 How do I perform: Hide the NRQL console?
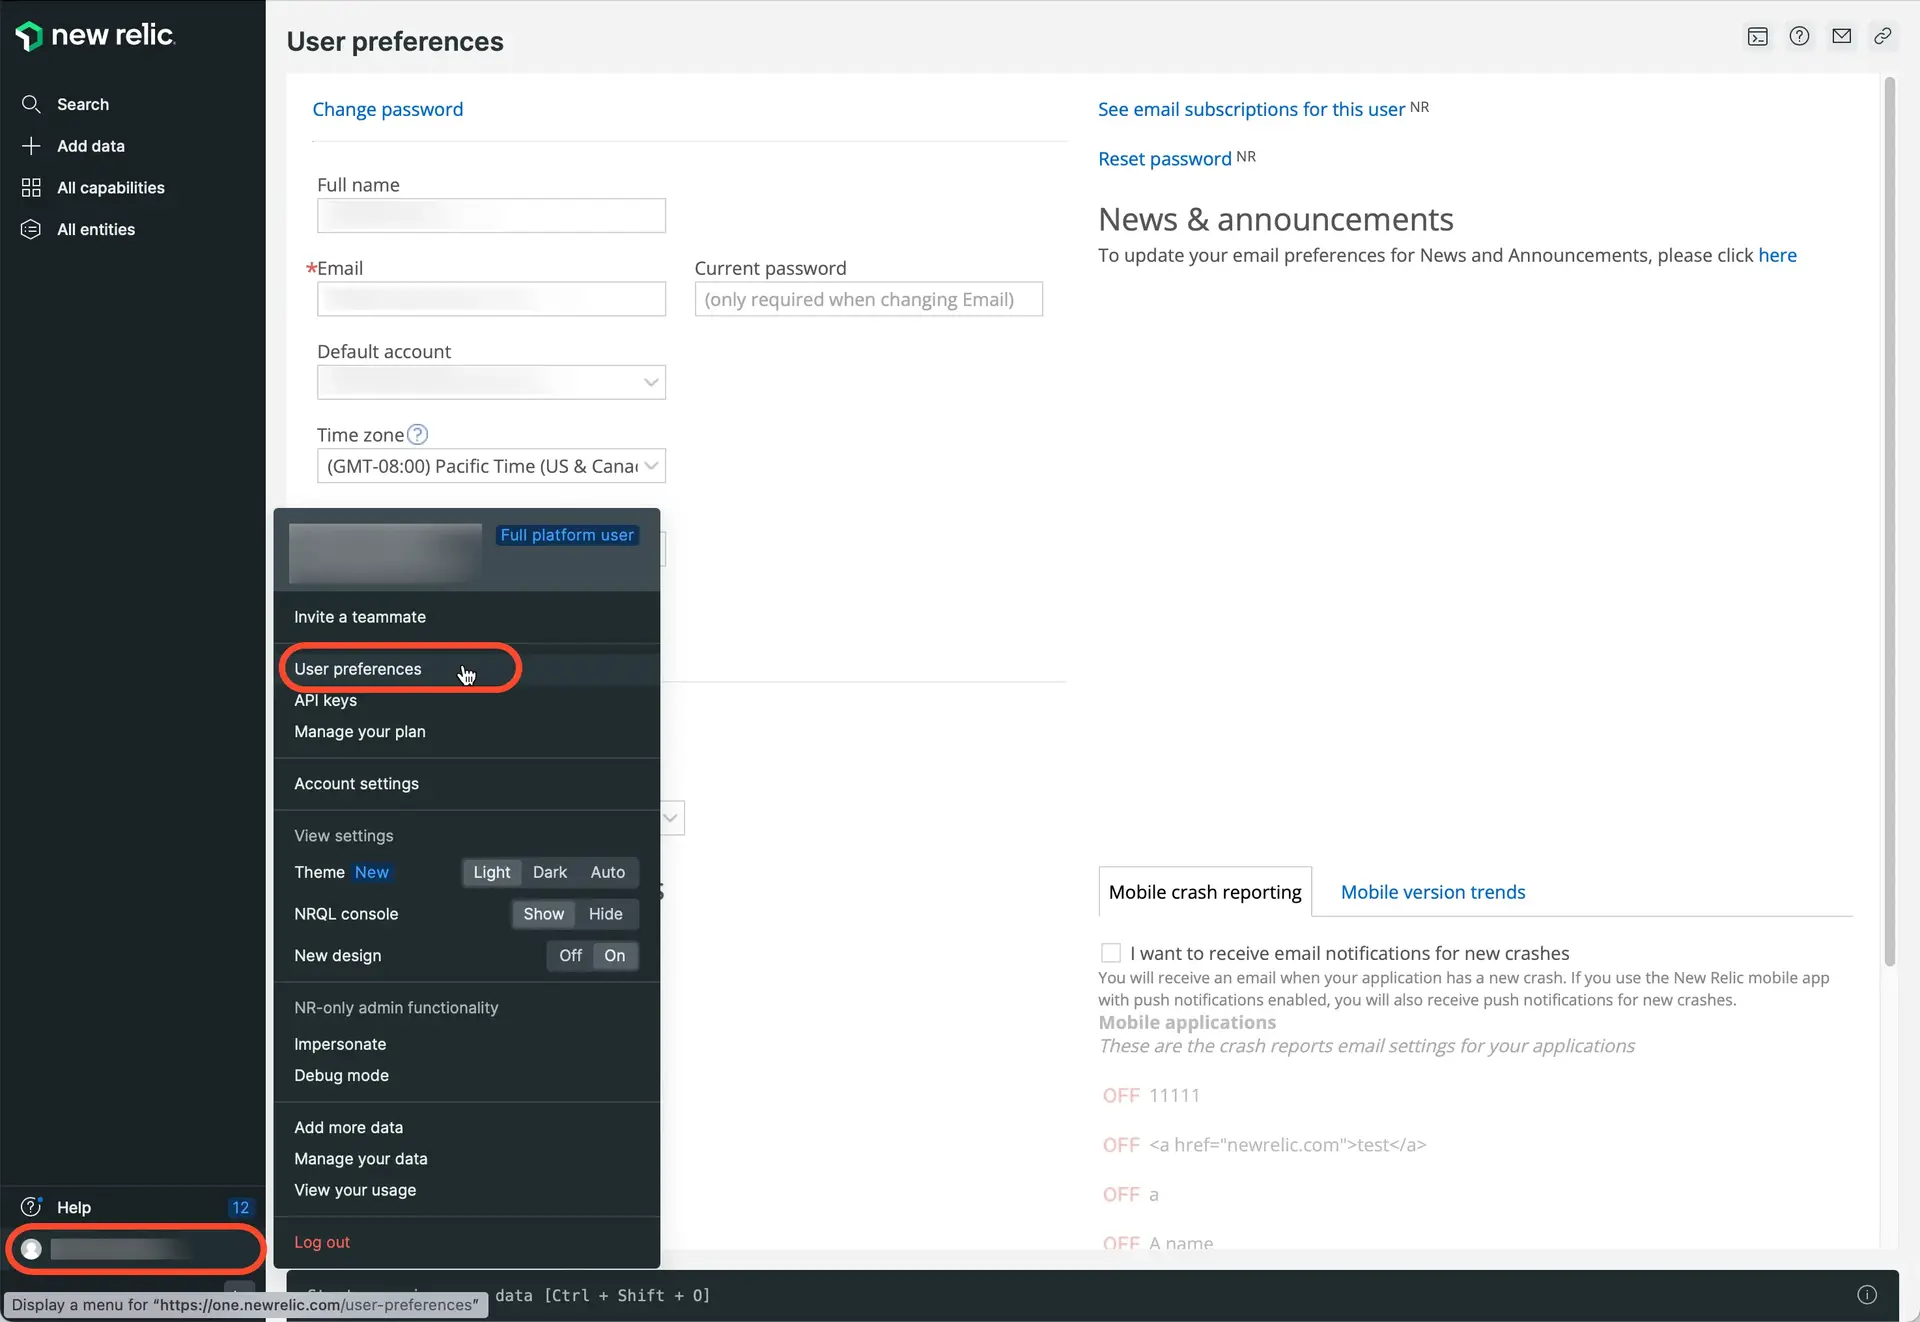(x=606, y=914)
